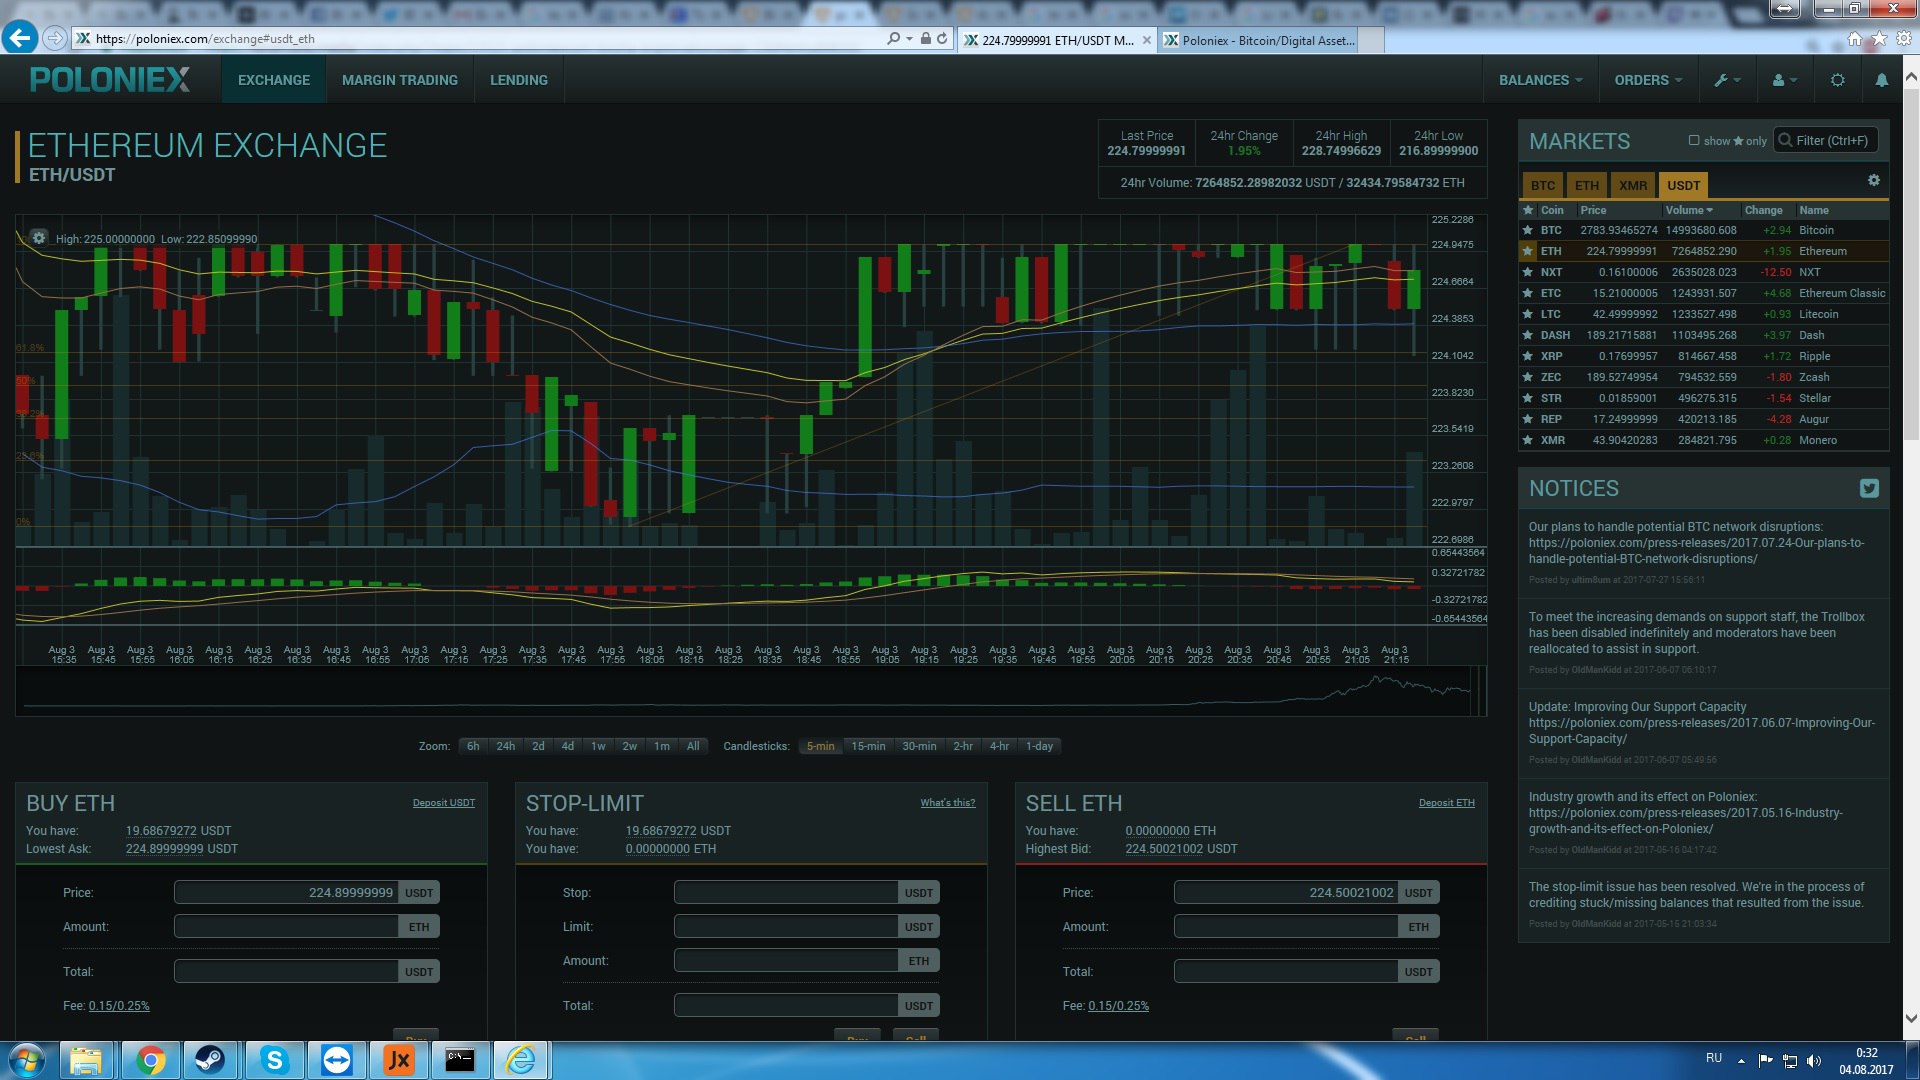Screen dimensions: 1920x1080
Task: Toggle favorite star for LTC row
Action: click(1527, 314)
